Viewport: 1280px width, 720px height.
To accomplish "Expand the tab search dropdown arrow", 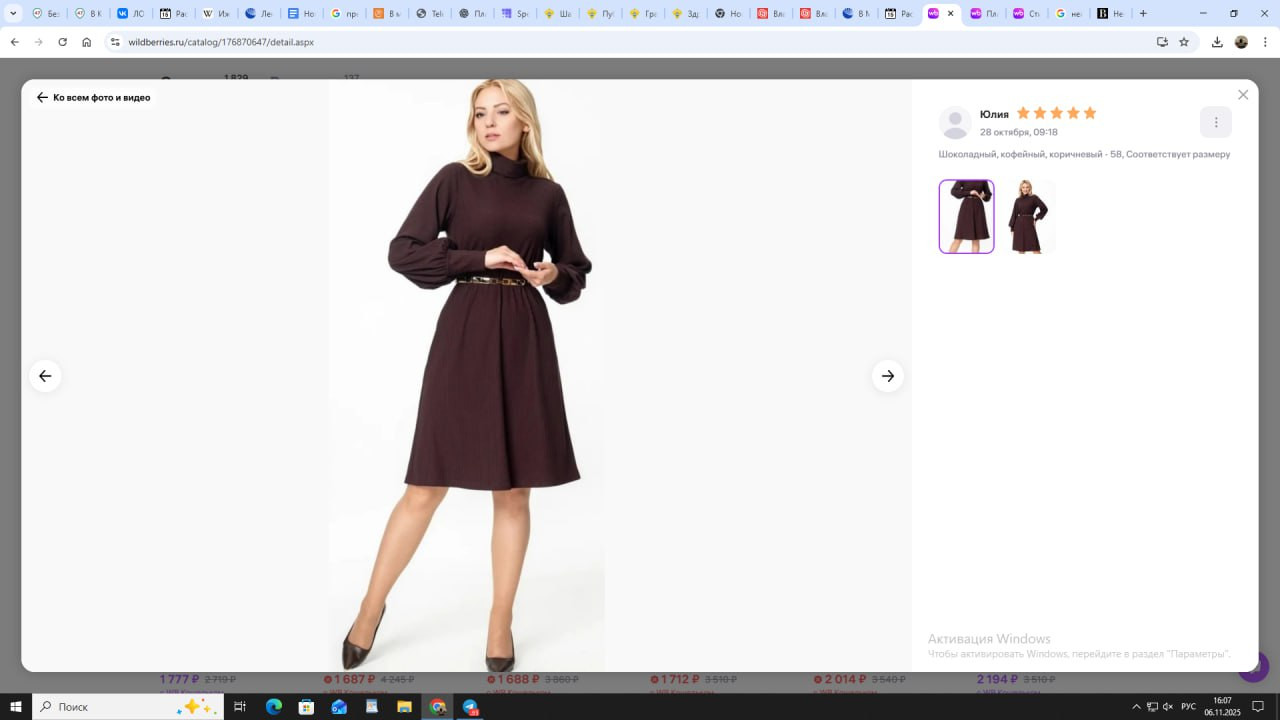I will (x=13, y=14).
